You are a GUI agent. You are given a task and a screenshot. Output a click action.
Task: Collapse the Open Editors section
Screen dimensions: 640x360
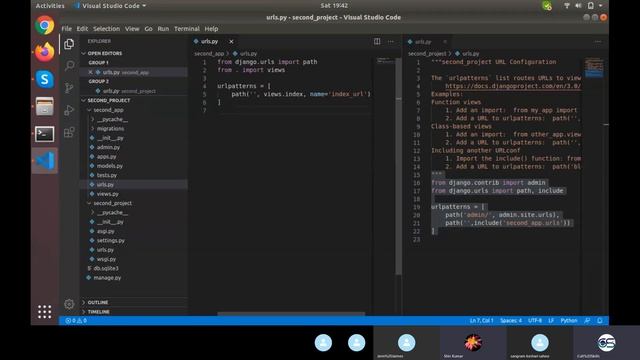coord(84,53)
